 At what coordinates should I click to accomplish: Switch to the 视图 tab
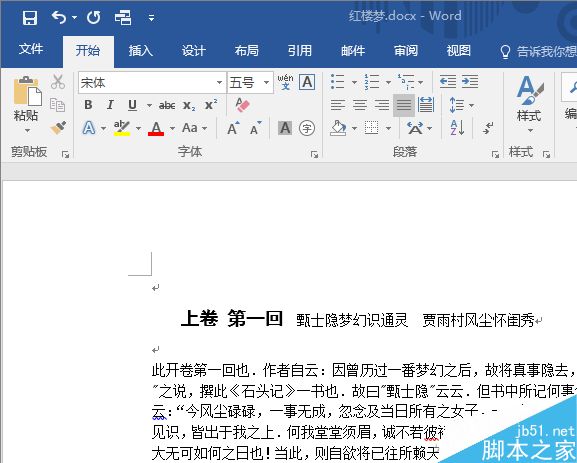[459, 50]
